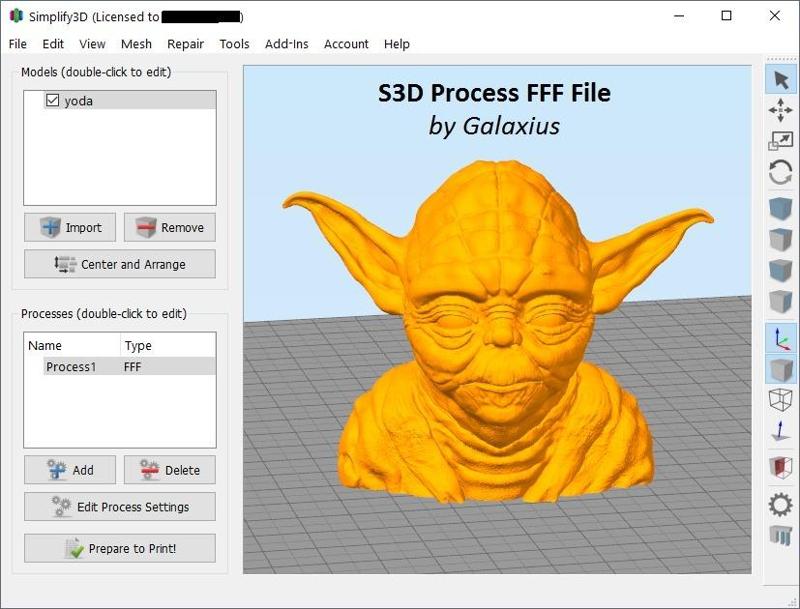Click the Simplify3D title bar app icon
This screenshot has height=609, width=800.
[16, 16]
